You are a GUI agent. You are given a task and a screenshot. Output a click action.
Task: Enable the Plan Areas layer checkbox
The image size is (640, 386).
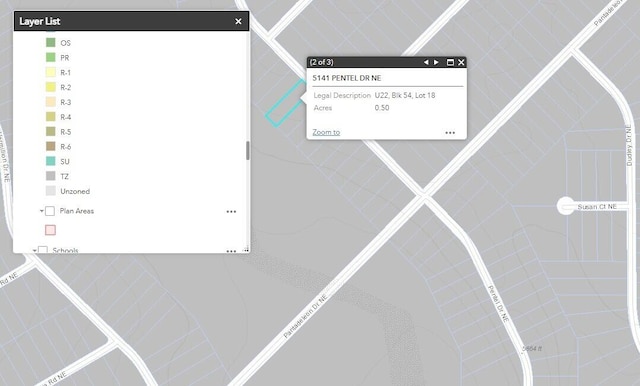coord(50,211)
